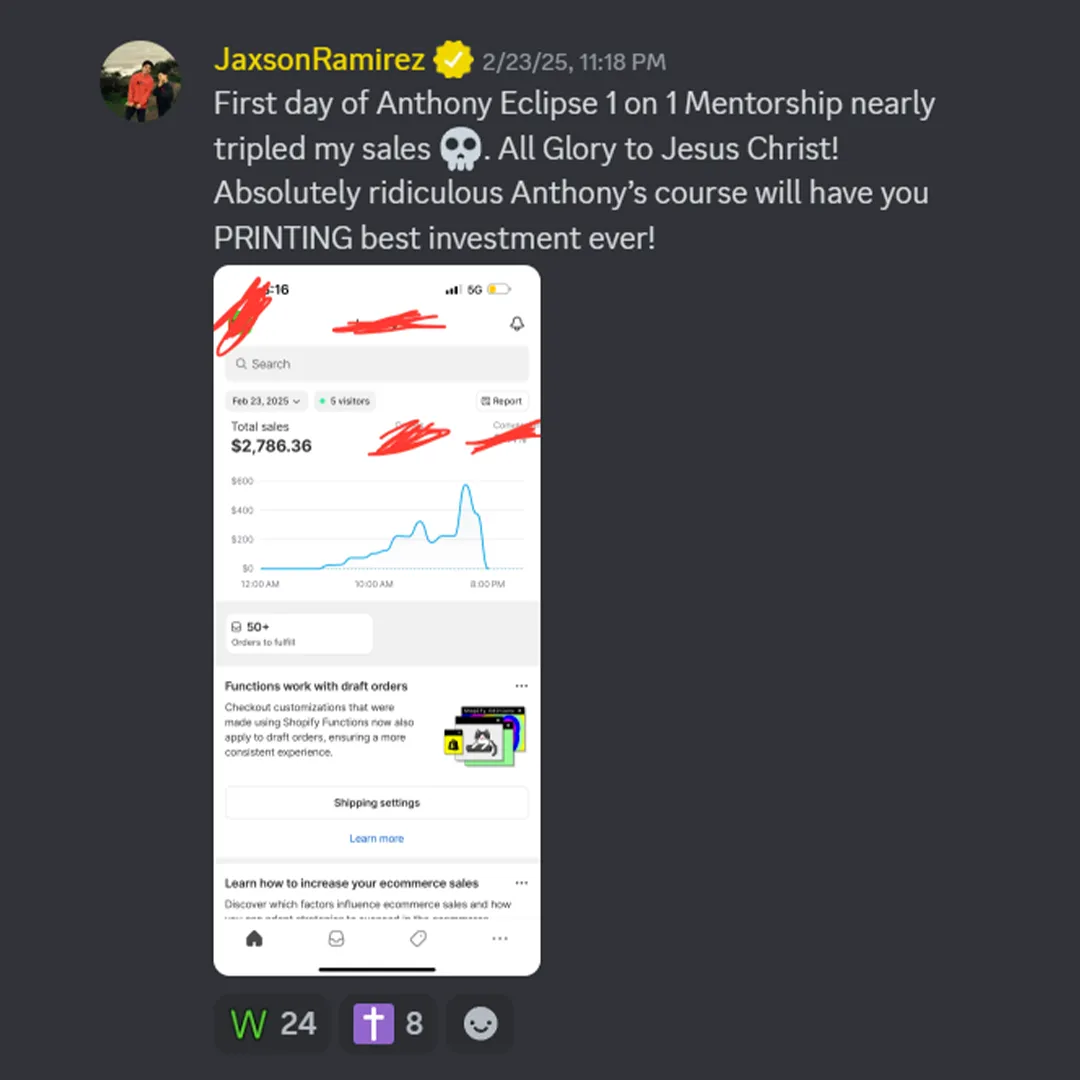
Task: Open the 50+ Orders to fulfill card
Action: 299,634
